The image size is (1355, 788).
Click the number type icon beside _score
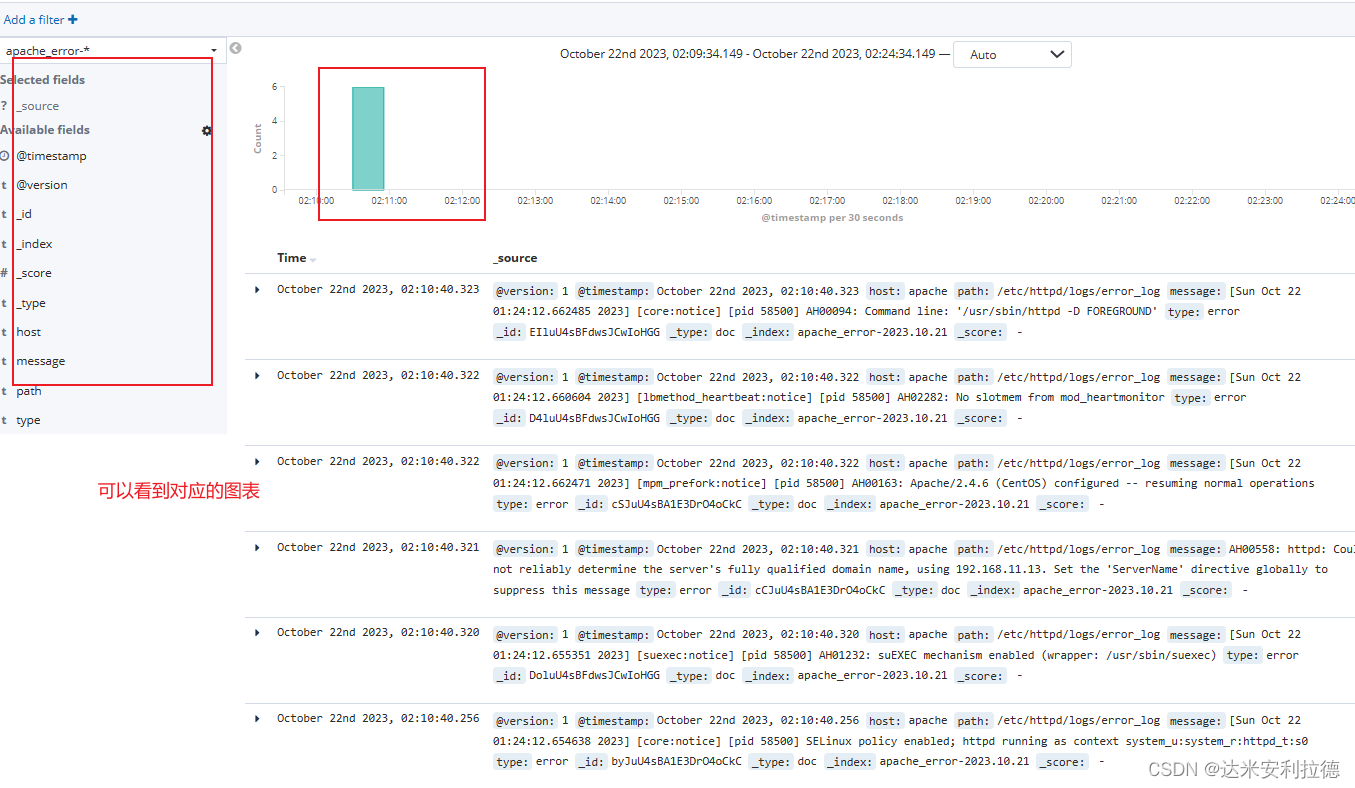[4, 273]
